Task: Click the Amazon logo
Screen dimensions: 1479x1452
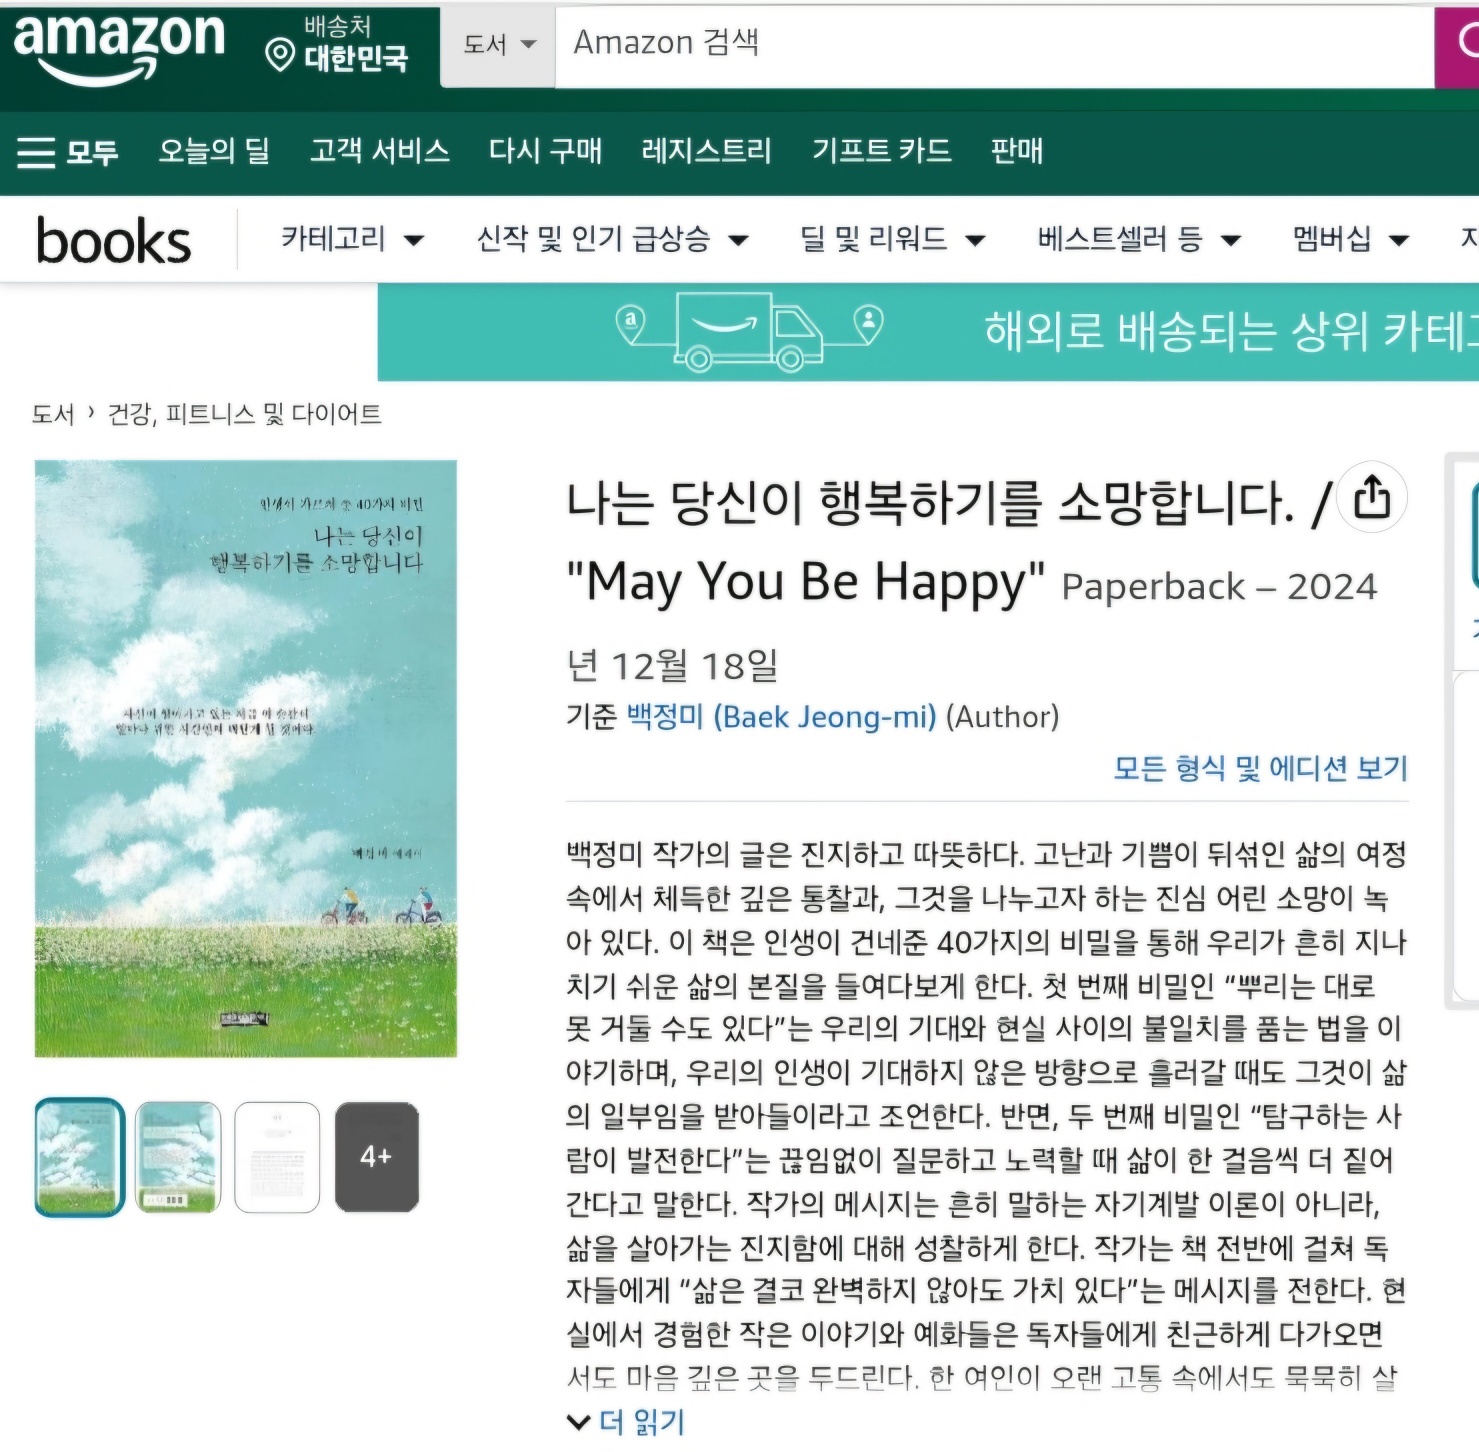Action: [x=120, y=47]
